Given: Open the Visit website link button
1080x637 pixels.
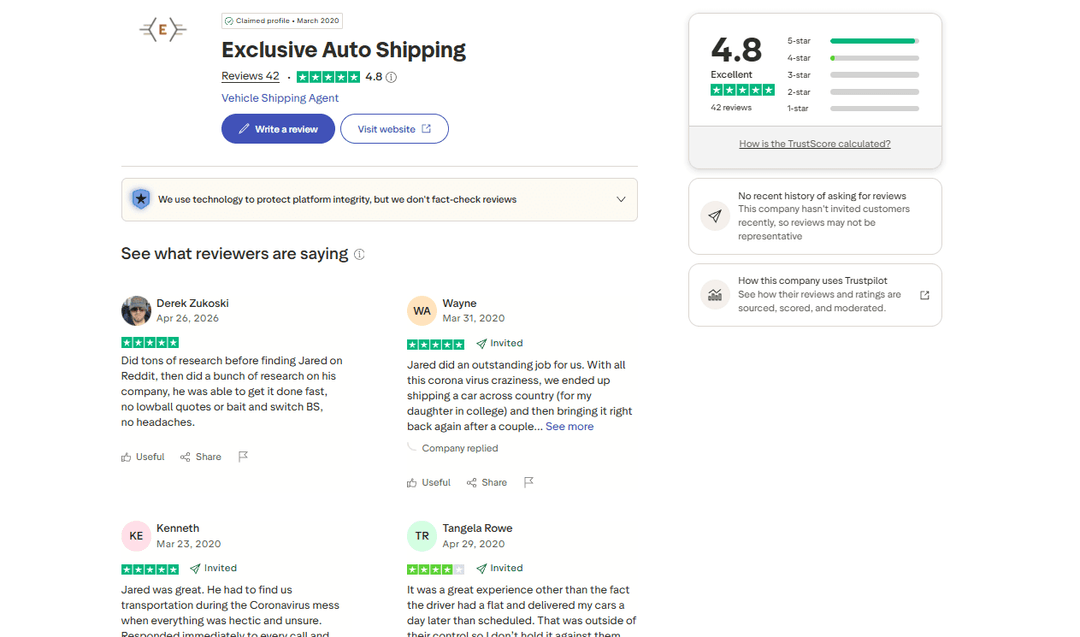Looking at the screenshot, I should (x=394, y=129).
